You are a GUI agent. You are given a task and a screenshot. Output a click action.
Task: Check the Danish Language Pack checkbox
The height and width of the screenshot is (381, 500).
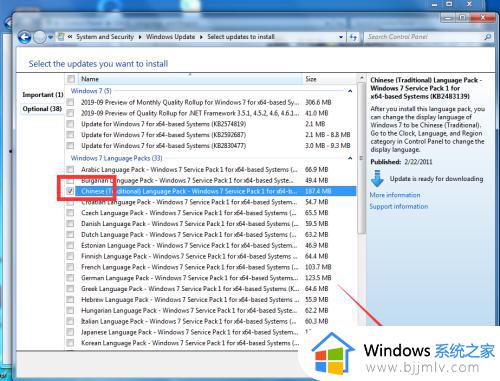point(70,224)
